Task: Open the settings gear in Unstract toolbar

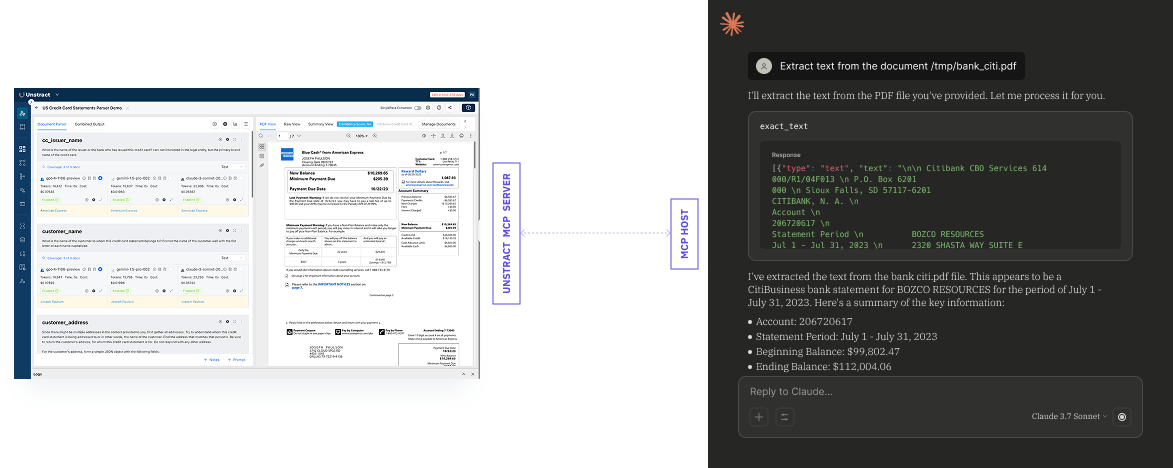Action: [x=428, y=108]
